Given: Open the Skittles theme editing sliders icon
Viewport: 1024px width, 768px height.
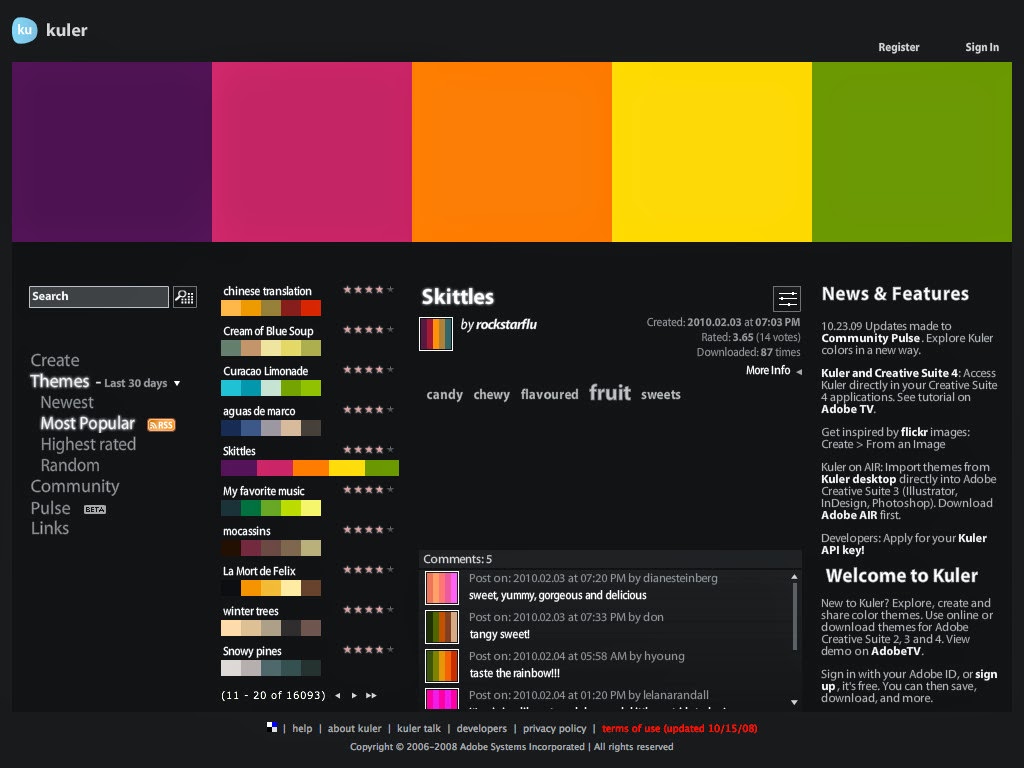Looking at the screenshot, I should click(x=787, y=299).
